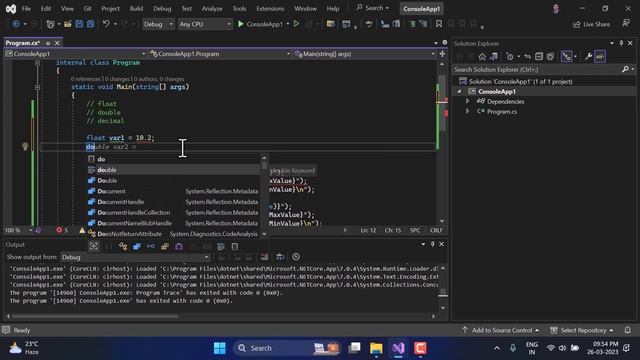Screen dimensions: 640x360
Task: Click the Search Solution Explorer input field
Action: pos(537,69)
